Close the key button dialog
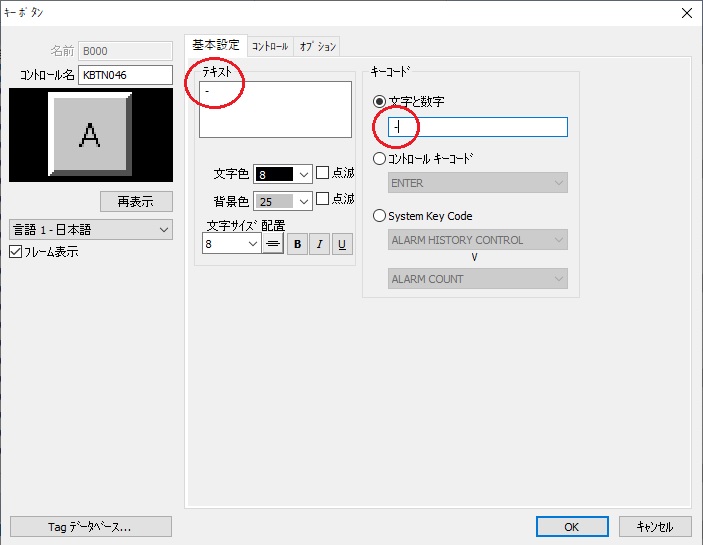 pos(686,13)
